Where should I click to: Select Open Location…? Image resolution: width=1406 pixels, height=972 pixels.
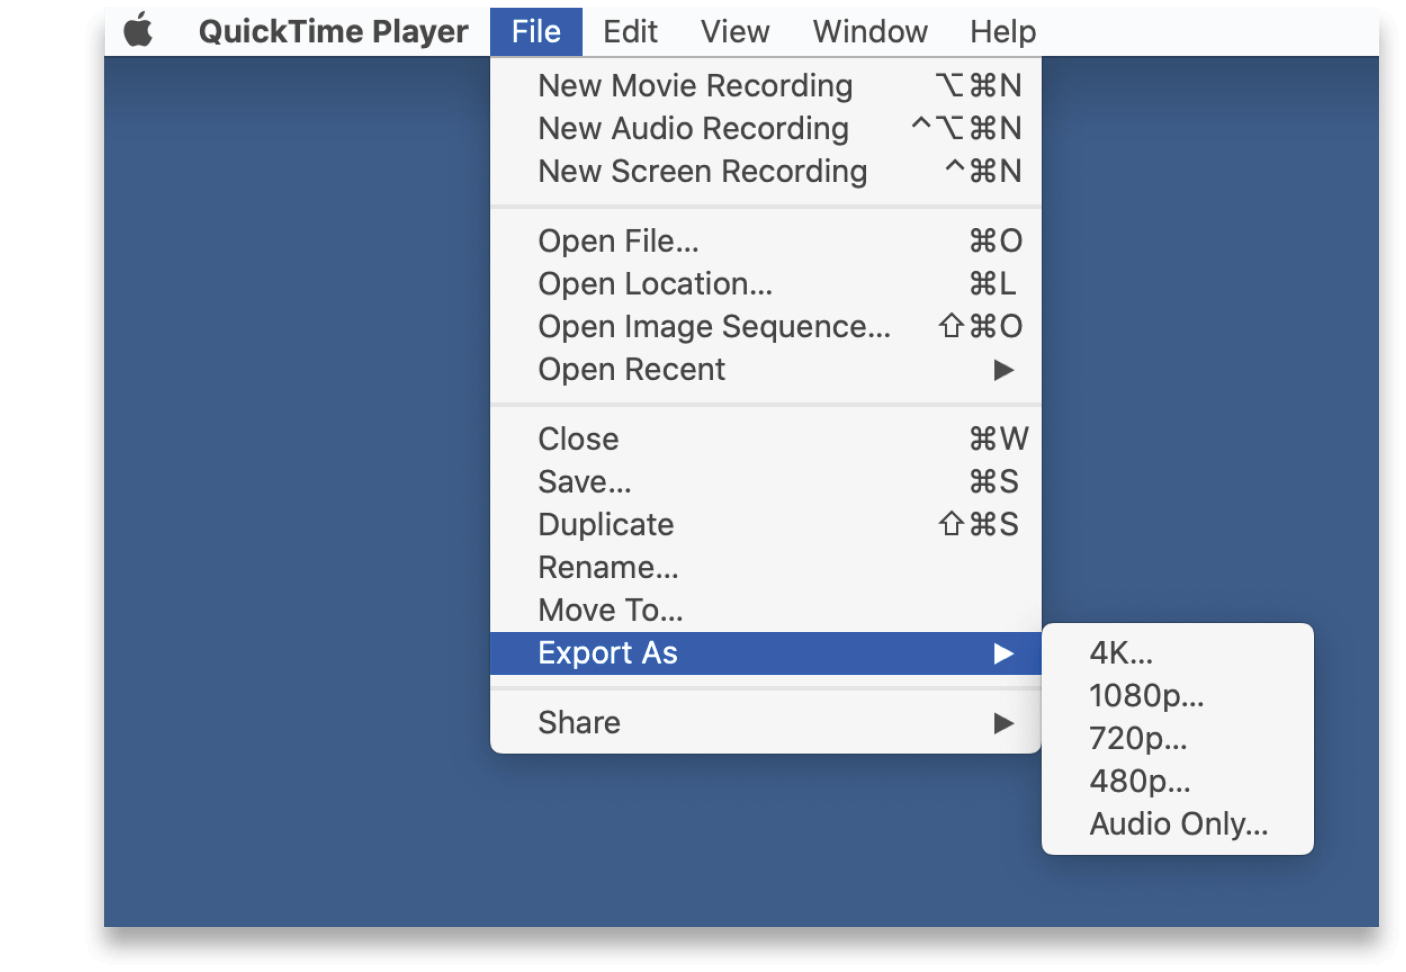(766, 284)
